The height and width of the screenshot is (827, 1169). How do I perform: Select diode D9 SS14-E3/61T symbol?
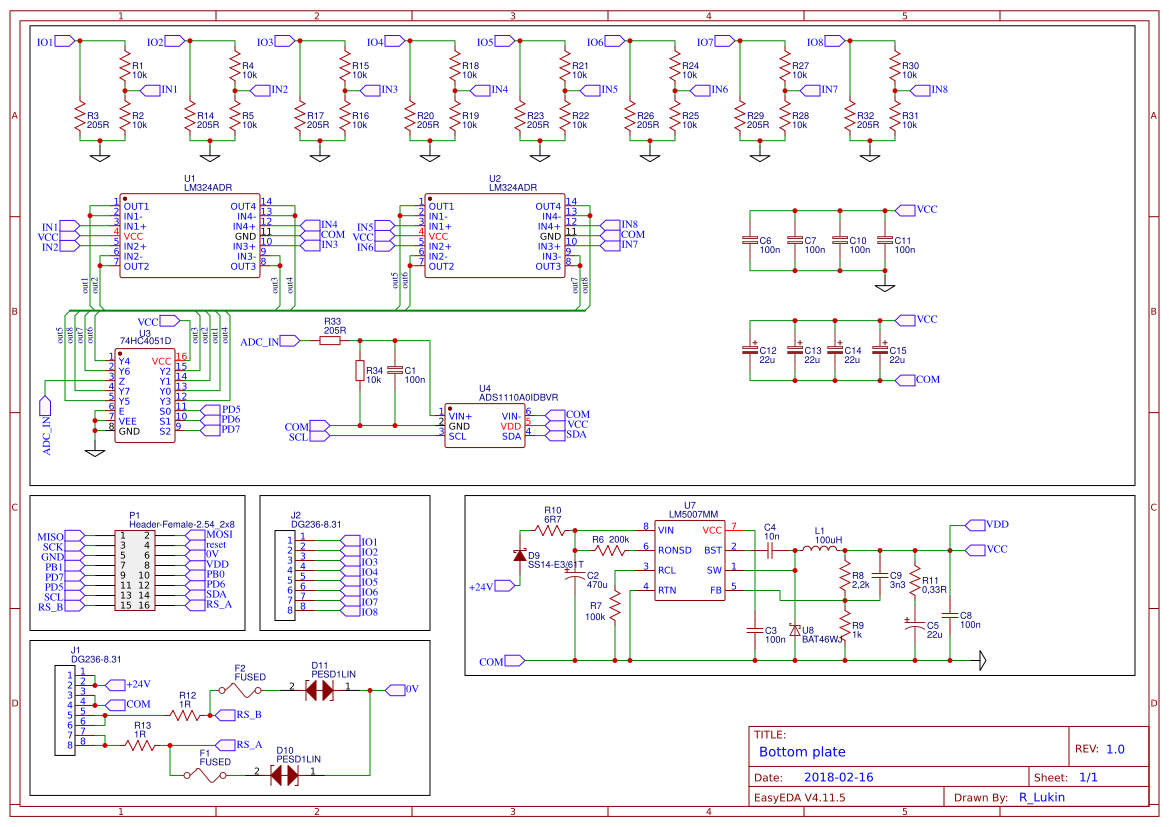pos(521,556)
